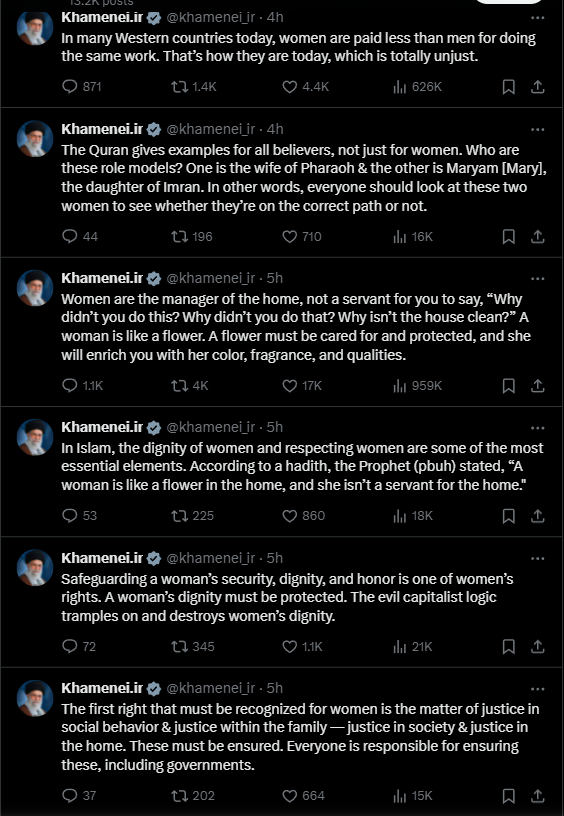Image resolution: width=564 pixels, height=816 pixels.
Task: Open reply on tweet with 37 comments
Action: (x=79, y=796)
